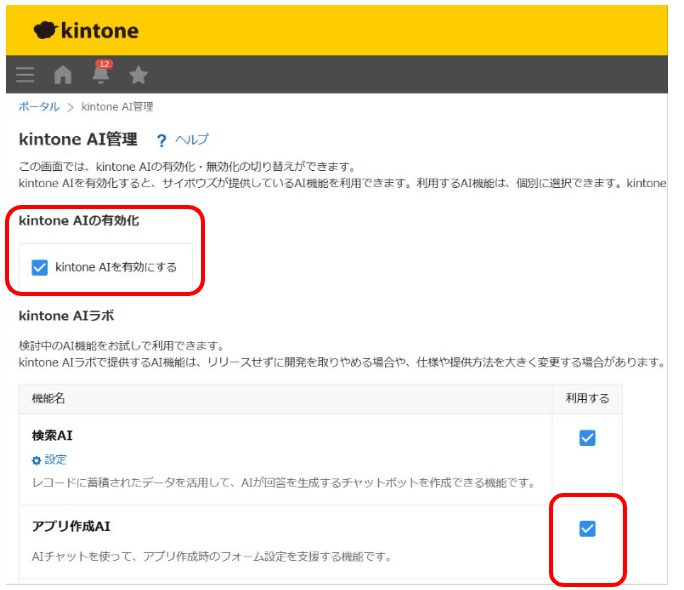Uncheck the kintone AIを有効にする checkbox

[40, 267]
